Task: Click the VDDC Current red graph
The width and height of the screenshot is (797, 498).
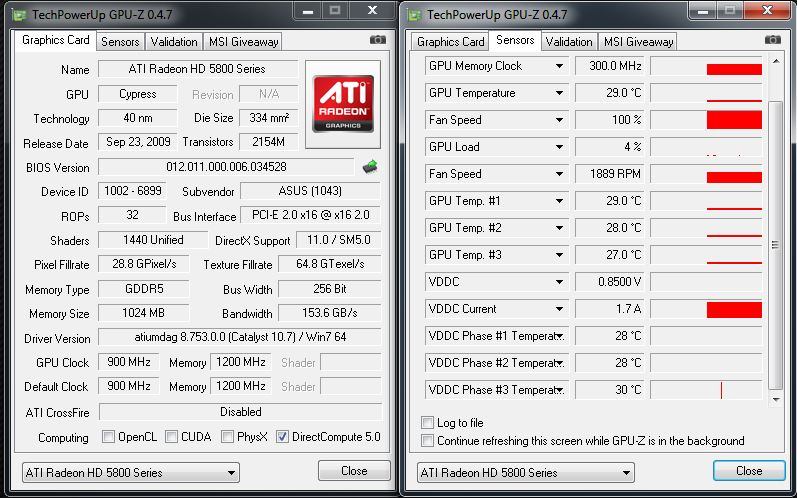Action: [x=734, y=309]
